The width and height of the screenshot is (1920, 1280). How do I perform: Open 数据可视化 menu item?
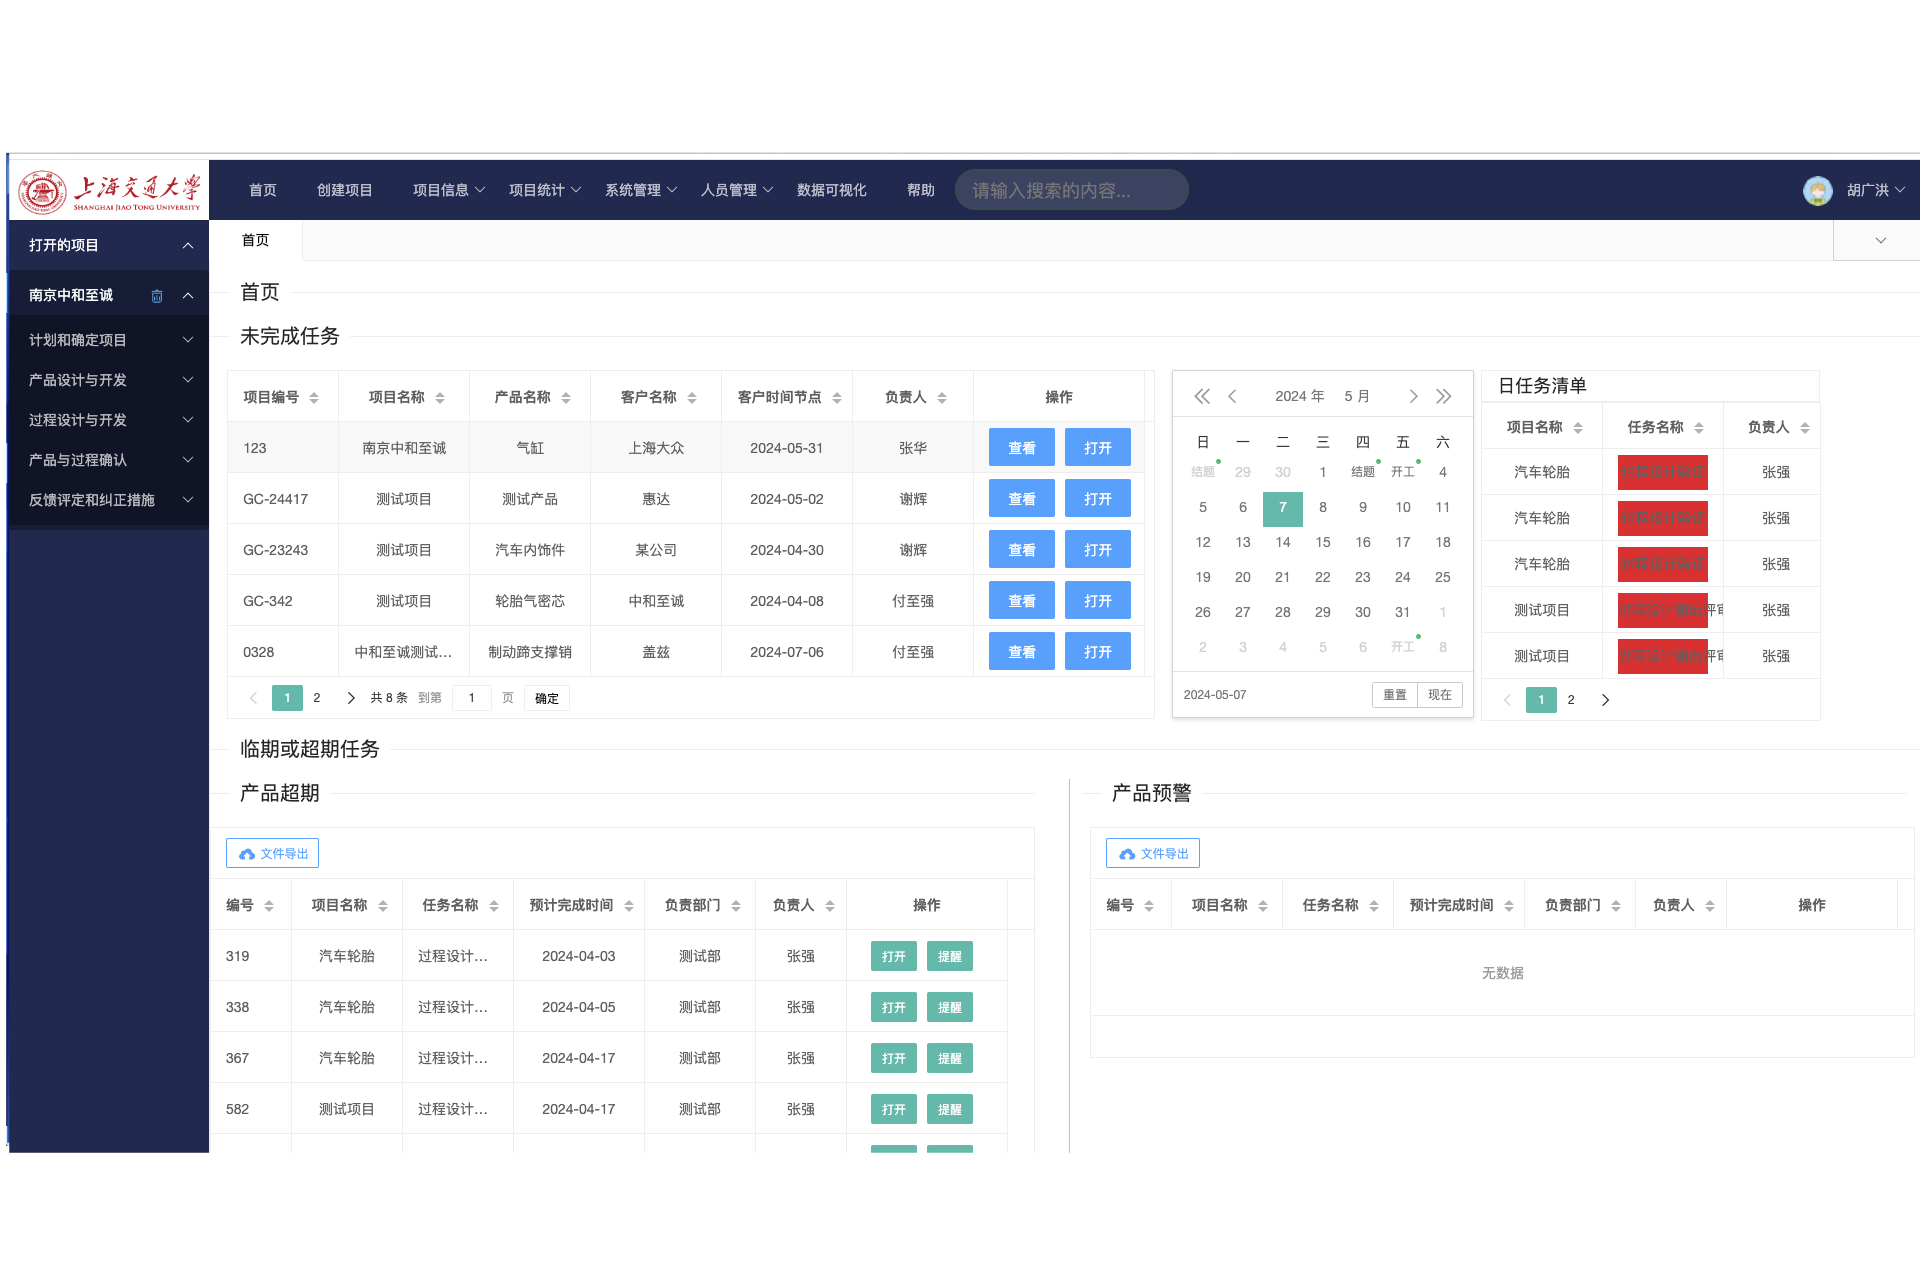pyautogui.click(x=832, y=190)
